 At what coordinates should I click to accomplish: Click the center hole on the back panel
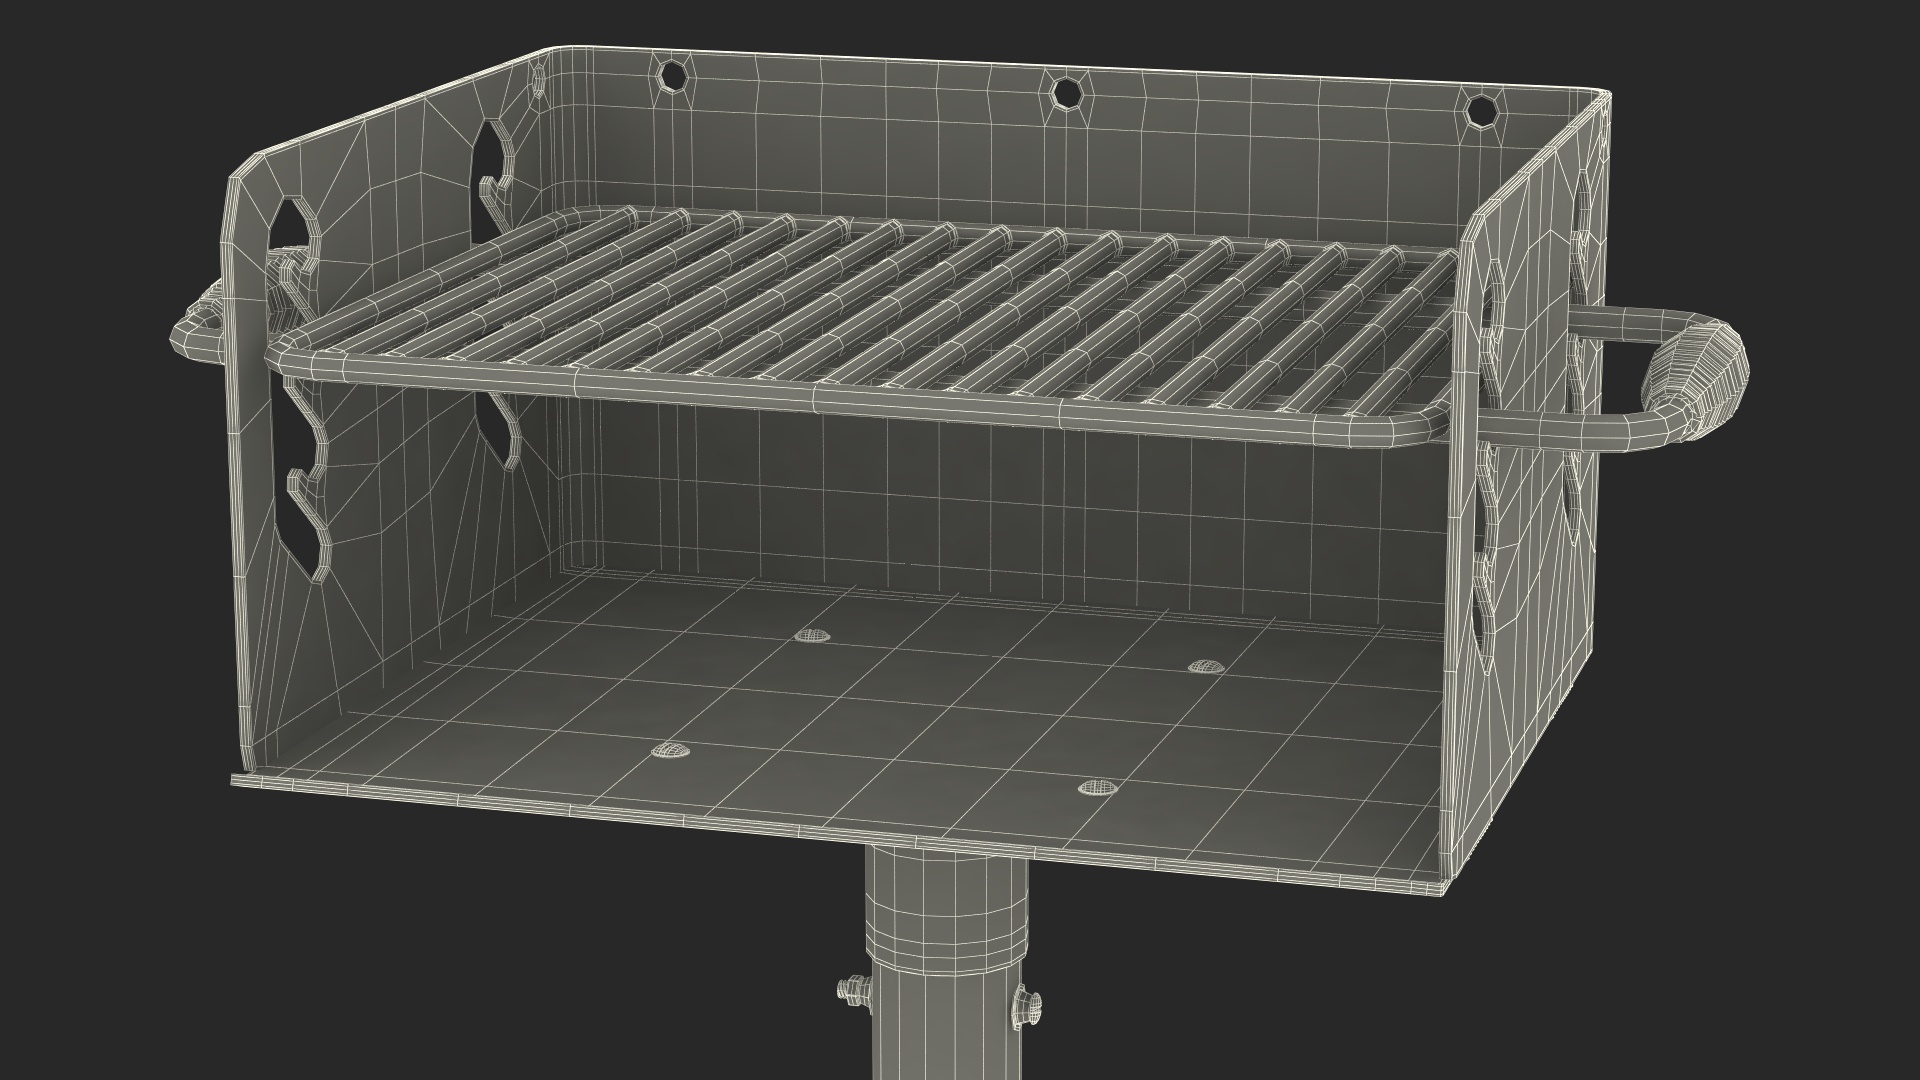click(1067, 93)
